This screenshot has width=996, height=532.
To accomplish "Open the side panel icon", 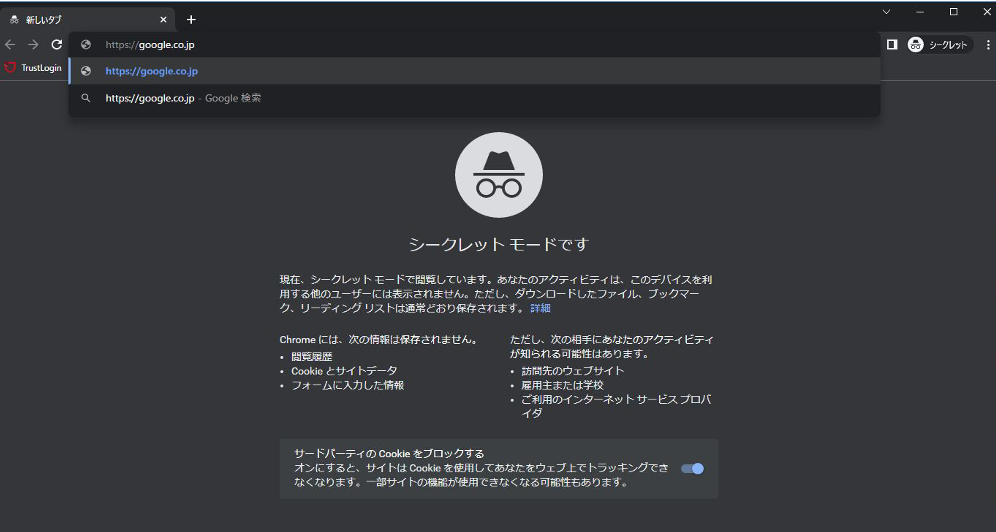I will [x=892, y=44].
